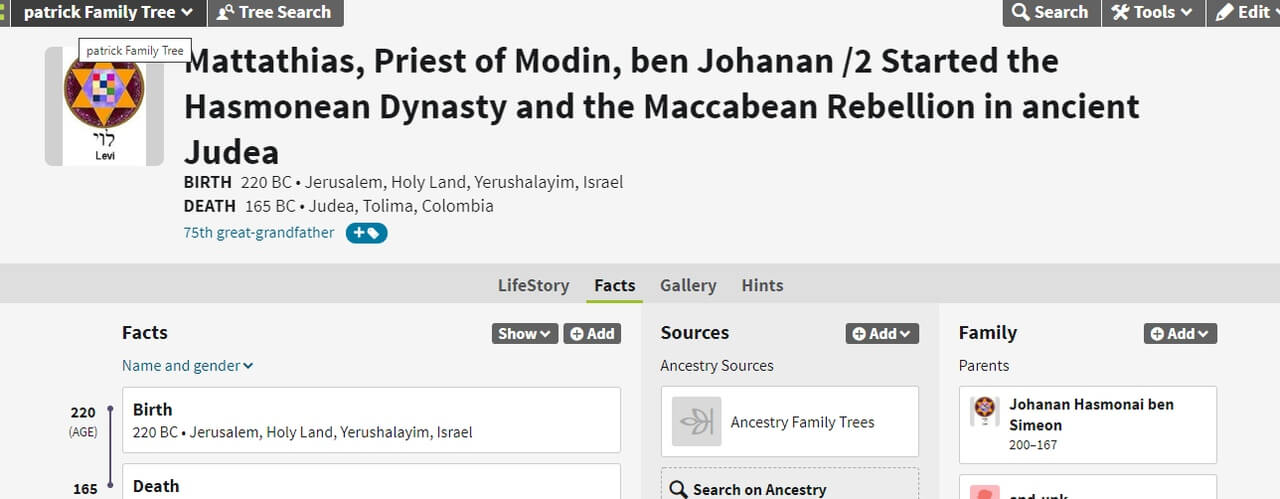
Task: Open the Family Add dropdown
Action: pos(1180,334)
